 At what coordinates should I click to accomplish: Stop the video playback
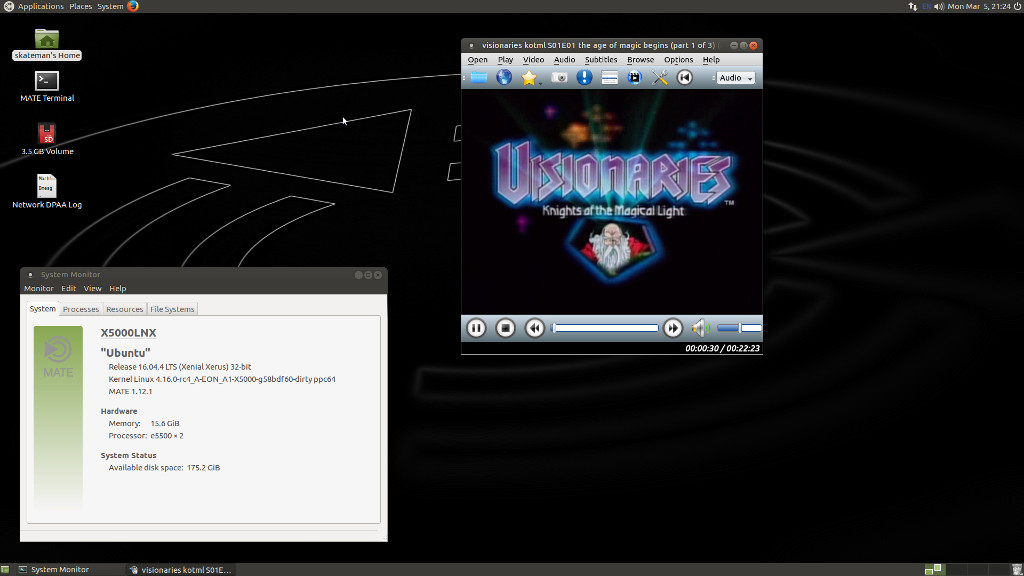505,328
